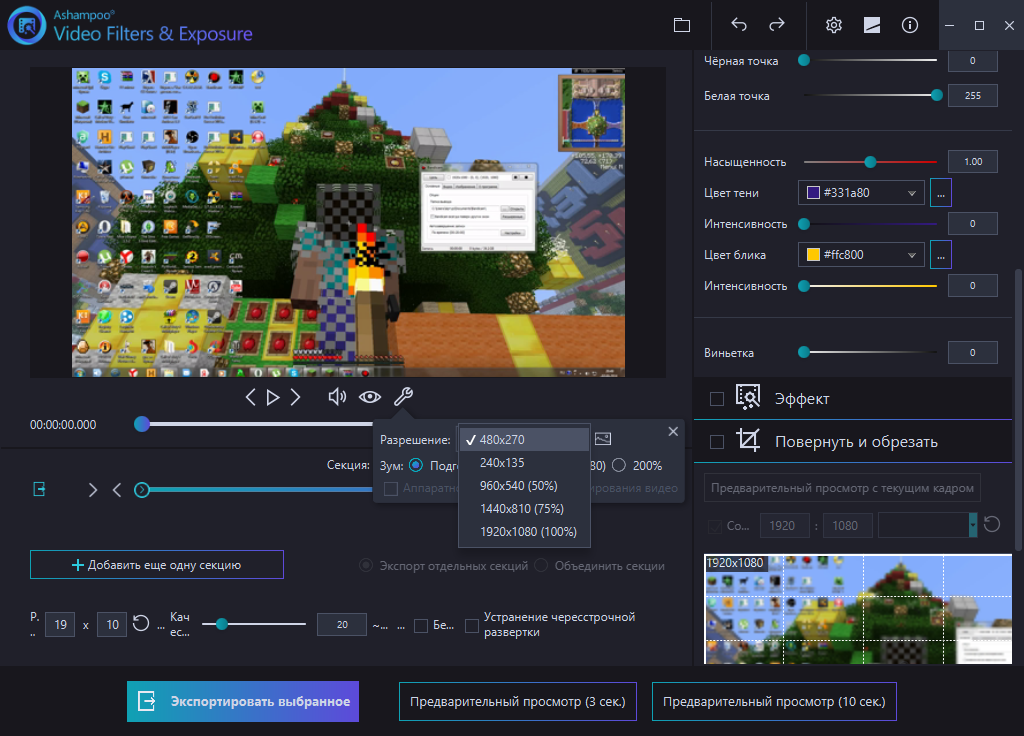Select Экспорт отдельных секций radio
1024x736 pixels.
click(x=366, y=566)
